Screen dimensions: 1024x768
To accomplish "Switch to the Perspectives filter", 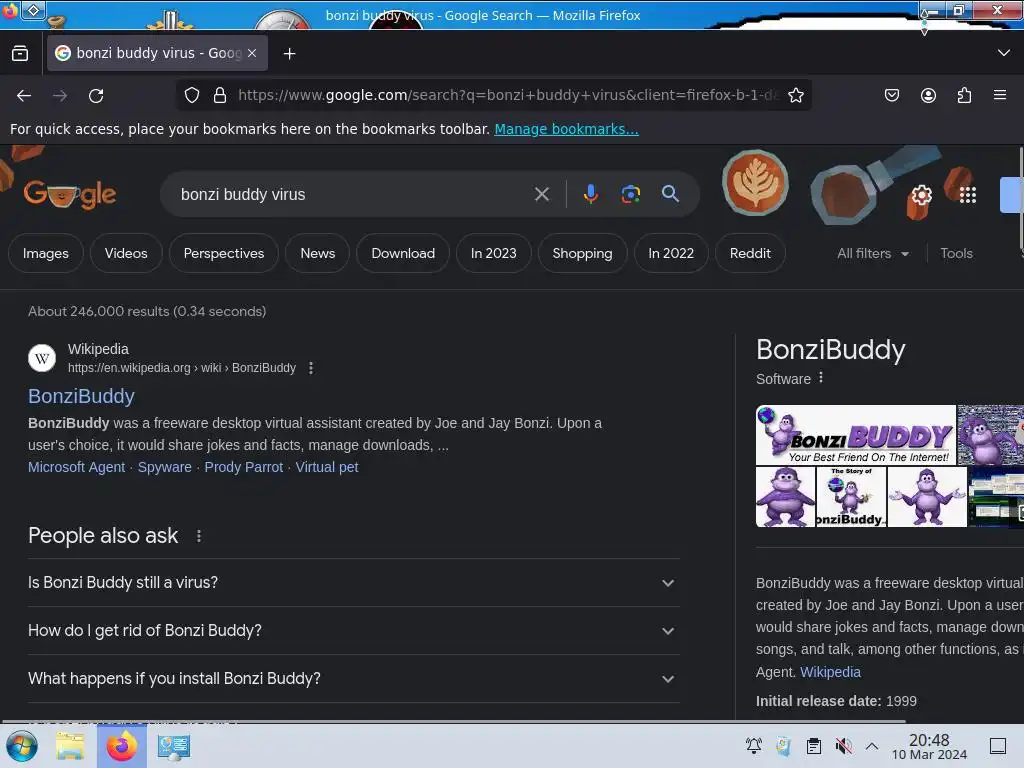I will pos(224,253).
